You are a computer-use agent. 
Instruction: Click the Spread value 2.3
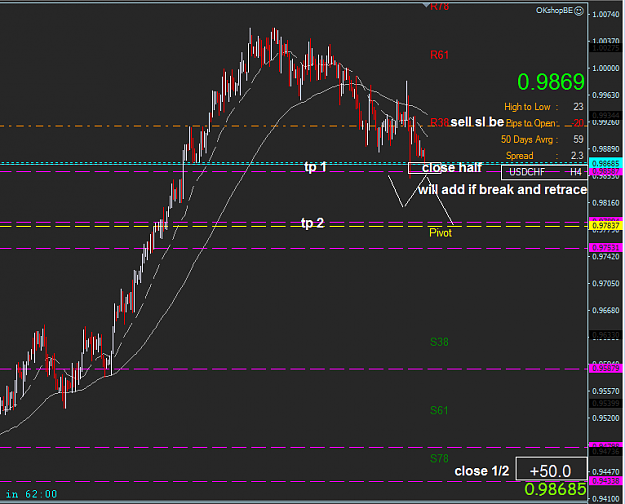577,156
